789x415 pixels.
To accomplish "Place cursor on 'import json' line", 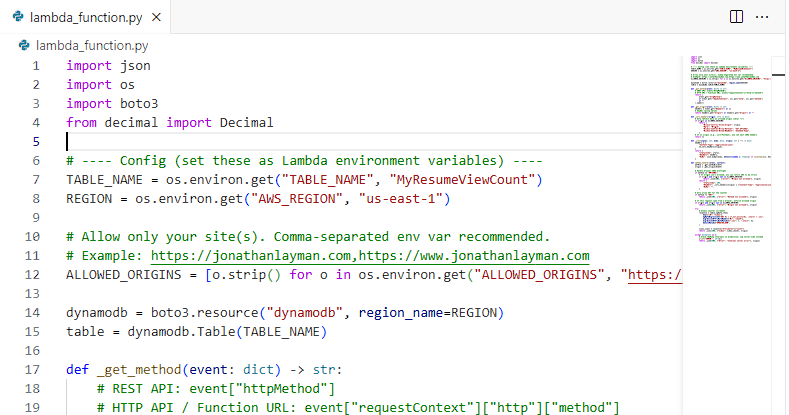I will click(x=108, y=66).
